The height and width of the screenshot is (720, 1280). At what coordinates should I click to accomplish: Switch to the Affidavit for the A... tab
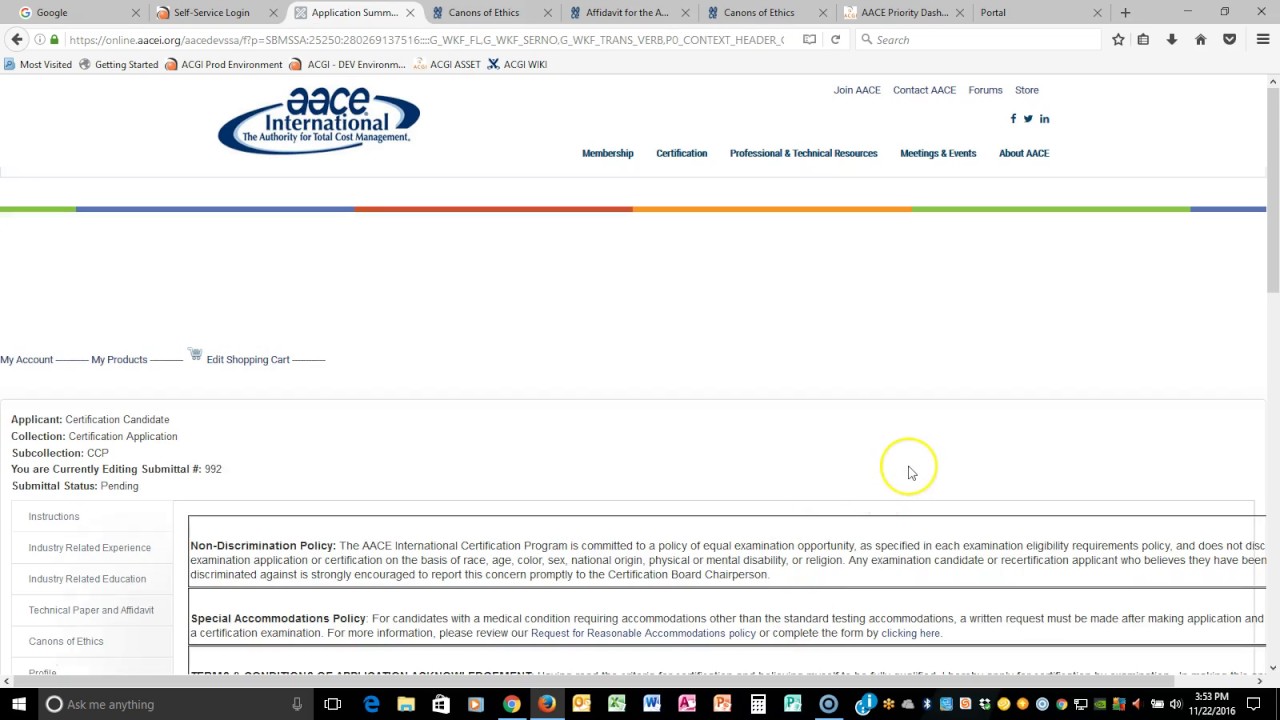pyautogui.click(x=626, y=12)
